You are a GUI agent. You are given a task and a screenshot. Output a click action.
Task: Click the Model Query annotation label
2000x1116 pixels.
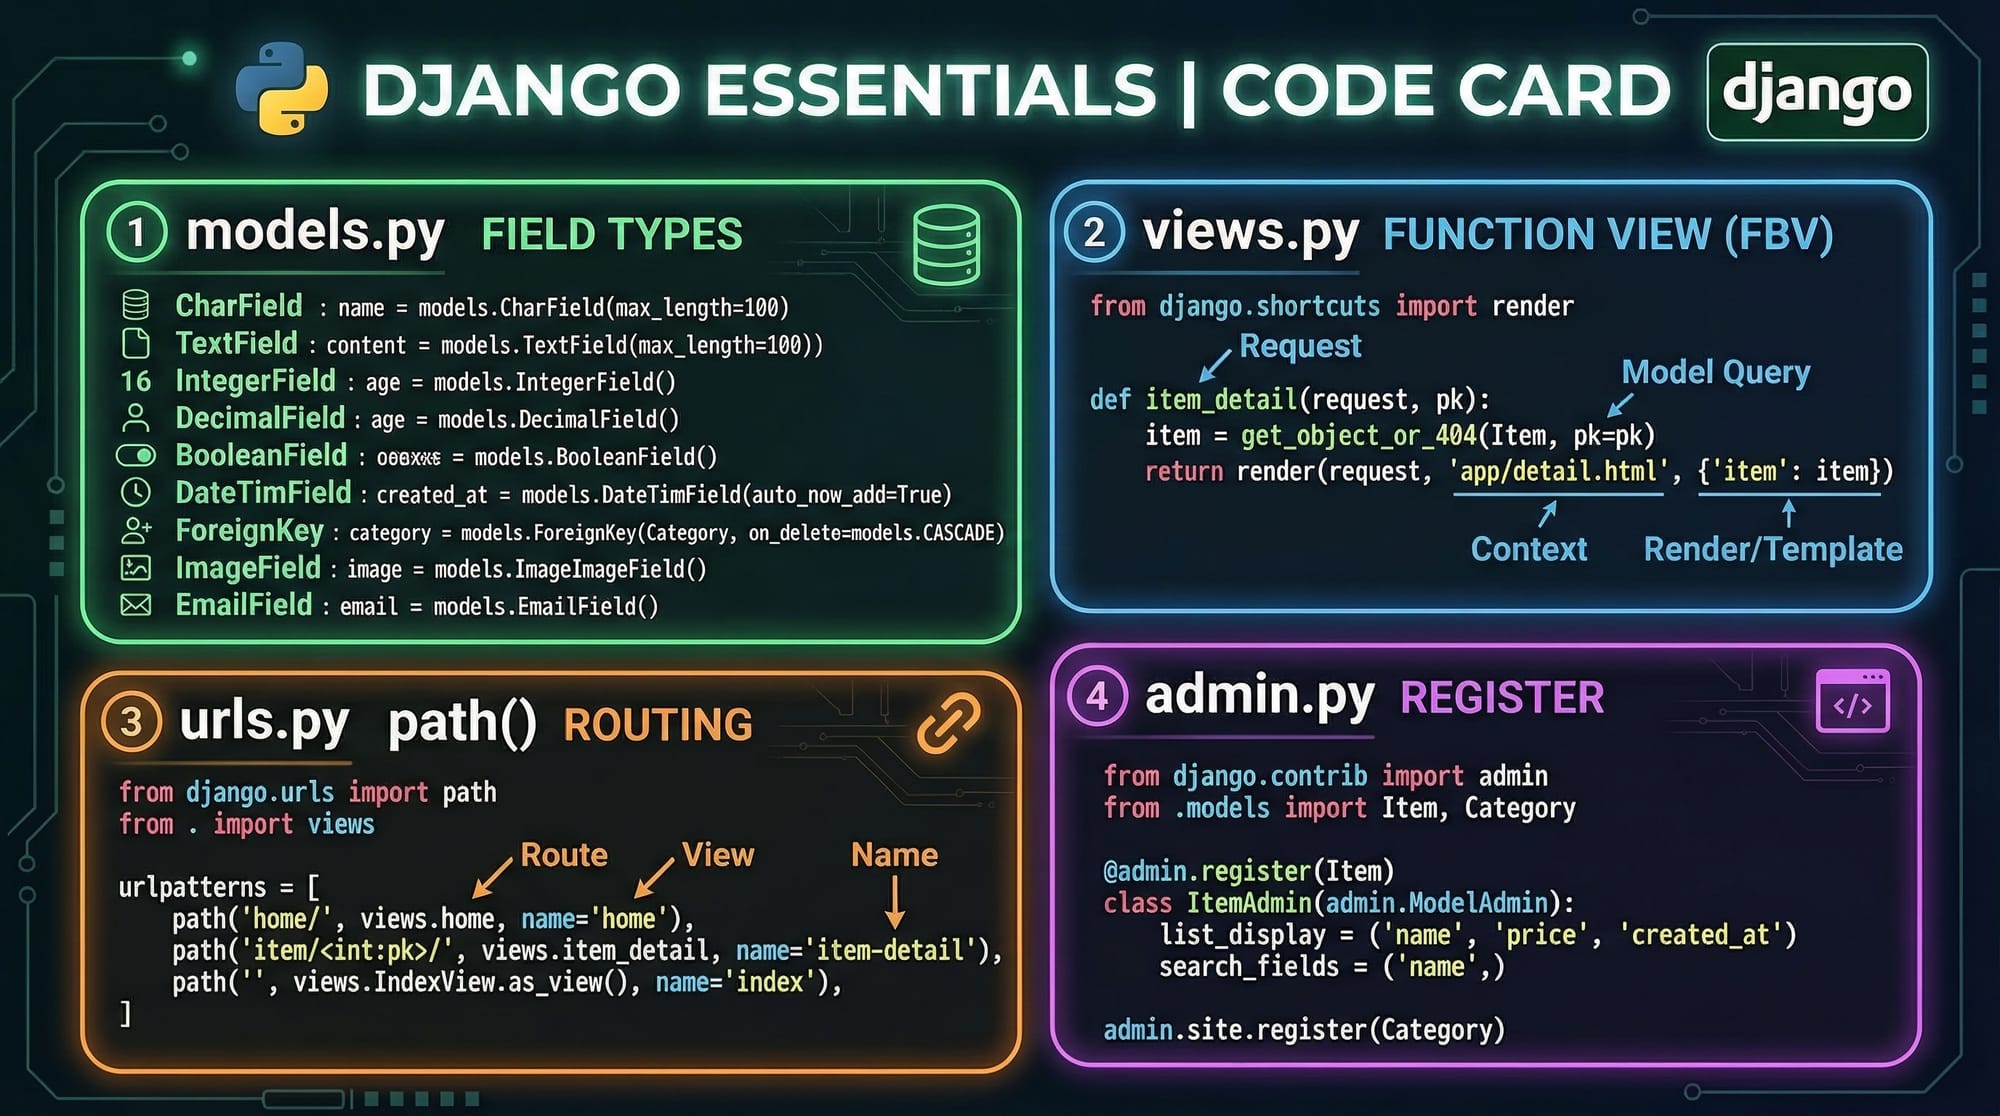[x=1715, y=372]
